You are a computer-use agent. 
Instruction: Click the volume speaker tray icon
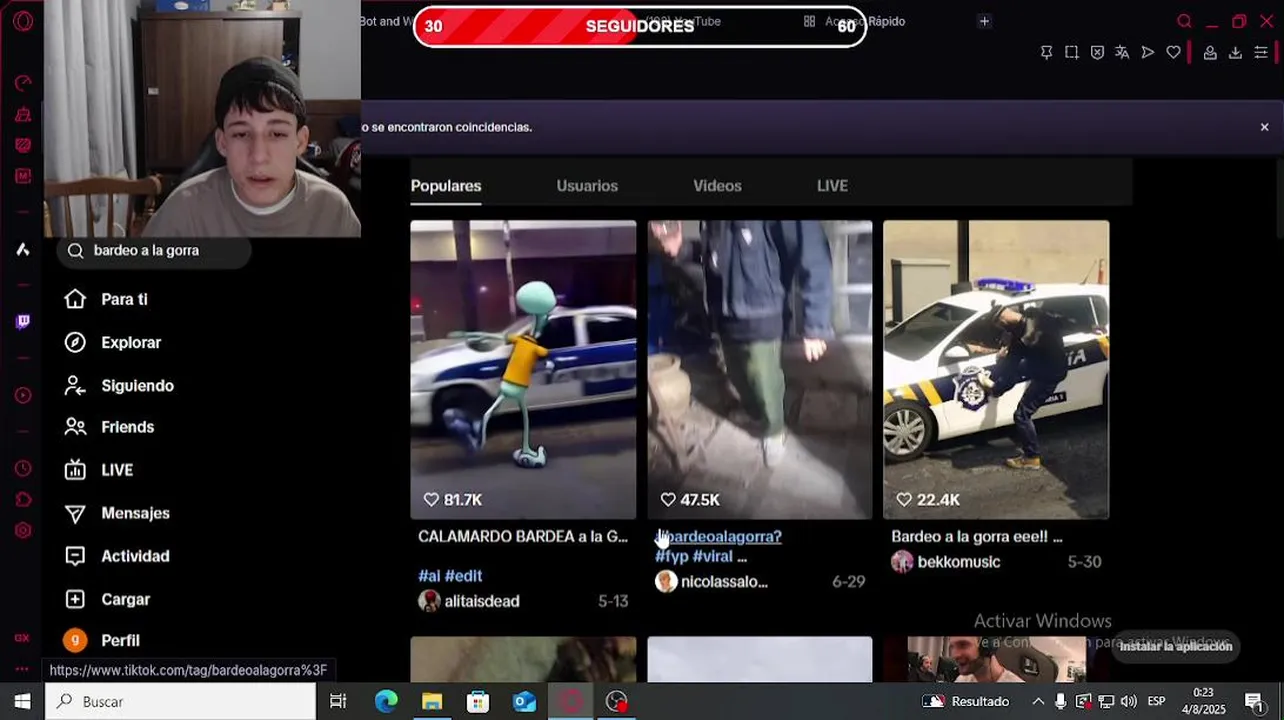[1128, 701]
